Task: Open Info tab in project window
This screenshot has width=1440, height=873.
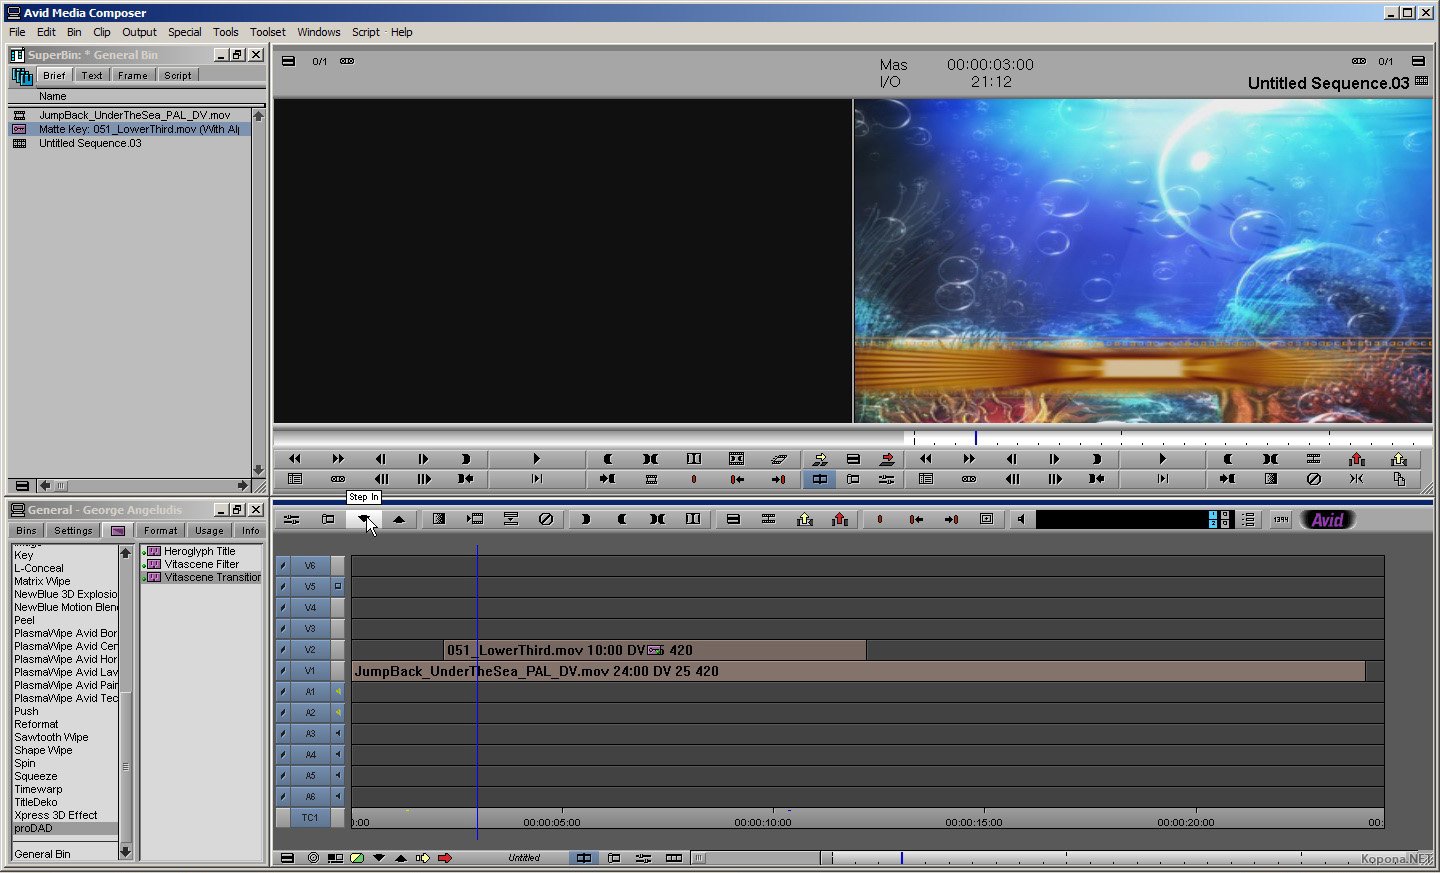Action: (250, 531)
